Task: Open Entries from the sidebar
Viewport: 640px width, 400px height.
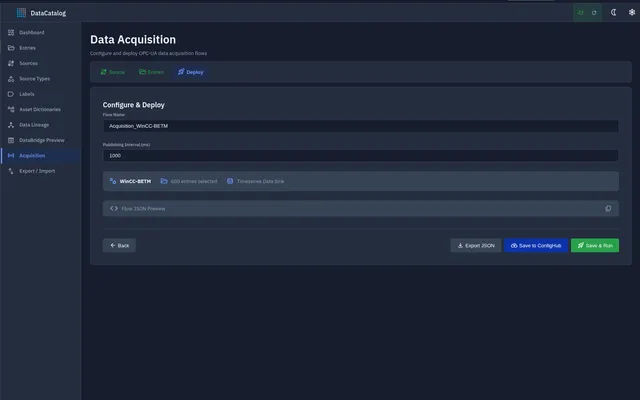Action: coord(41,48)
